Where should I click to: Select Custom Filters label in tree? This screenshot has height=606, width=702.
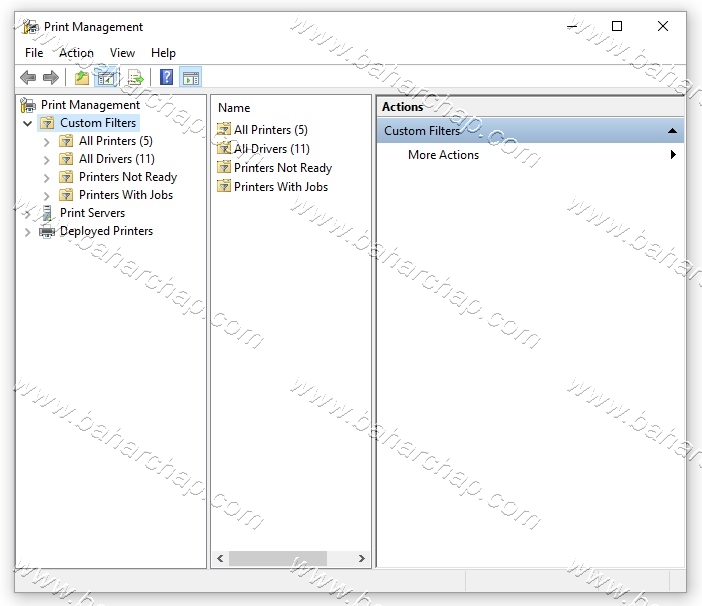(98, 123)
